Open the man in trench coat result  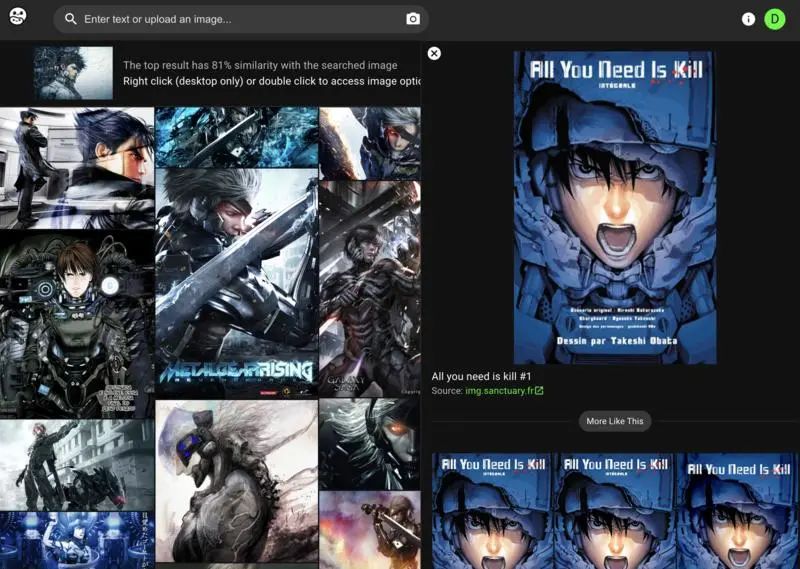(77, 168)
